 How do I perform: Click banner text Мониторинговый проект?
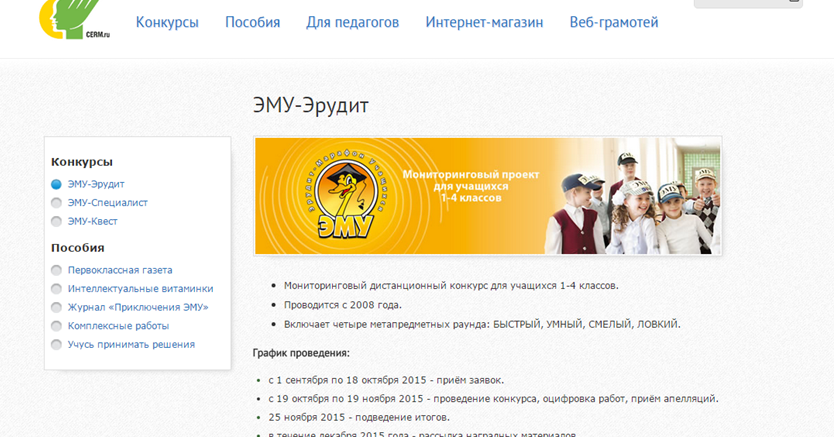click(471, 174)
